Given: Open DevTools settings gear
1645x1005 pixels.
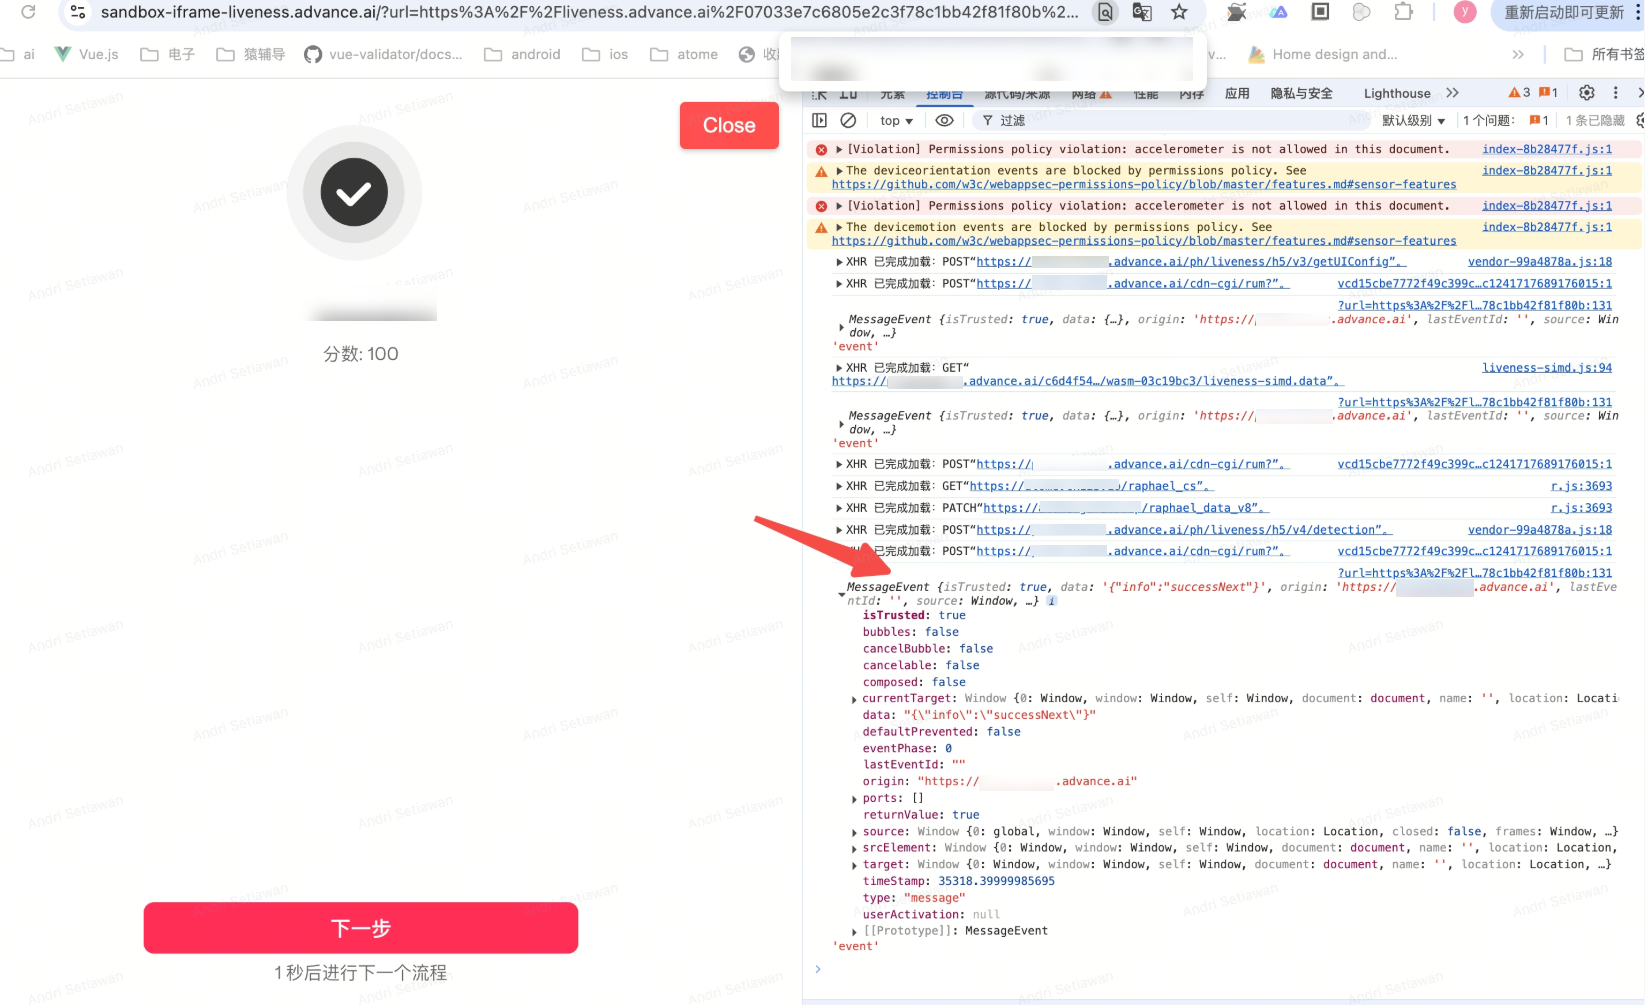Looking at the screenshot, I should pyautogui.click(x=1587, y=93).
